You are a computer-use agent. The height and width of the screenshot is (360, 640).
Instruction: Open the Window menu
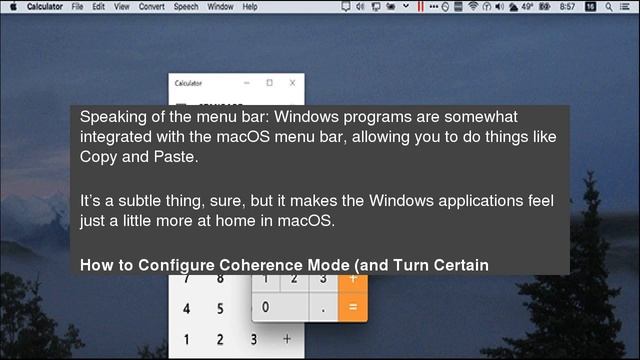coord(220,7)
